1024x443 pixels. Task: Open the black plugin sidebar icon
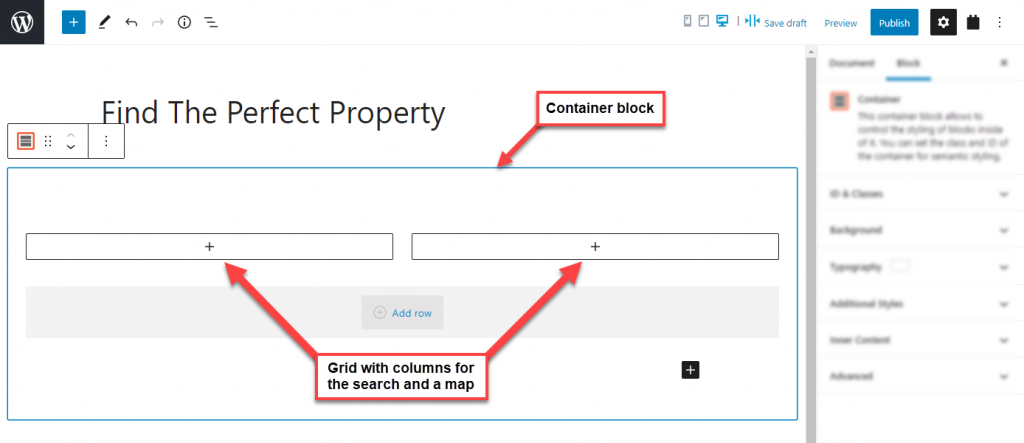tap(973, 22)
